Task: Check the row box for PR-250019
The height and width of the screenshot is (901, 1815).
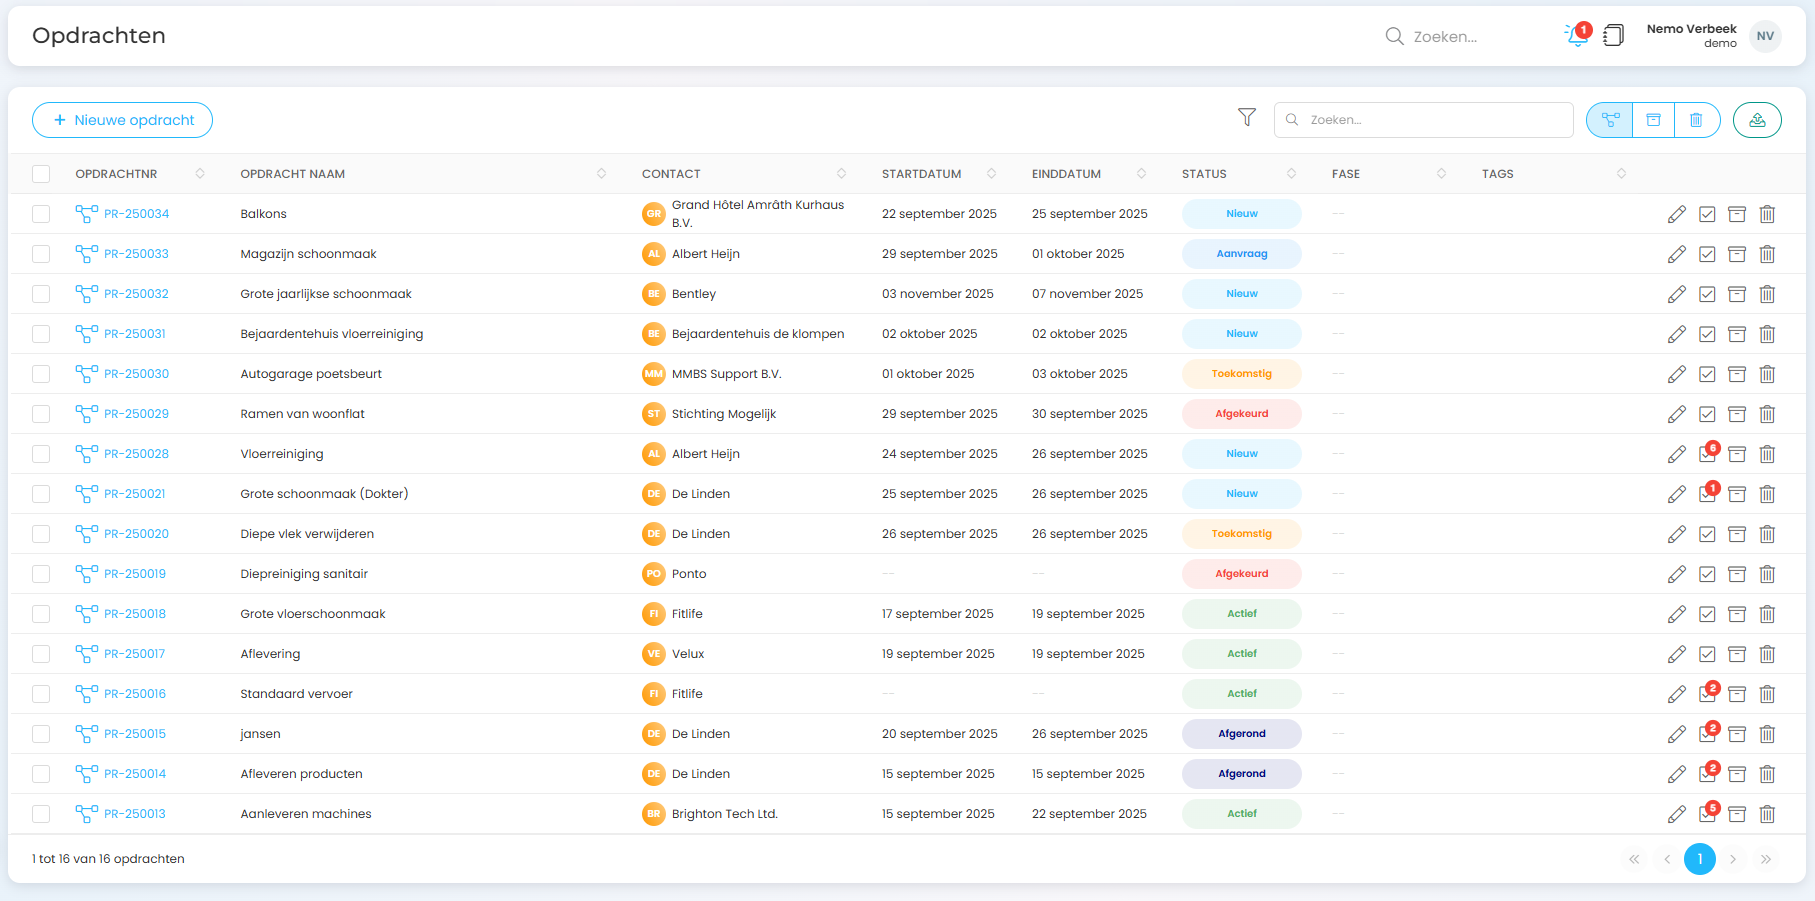Action: tap(41, 574)
